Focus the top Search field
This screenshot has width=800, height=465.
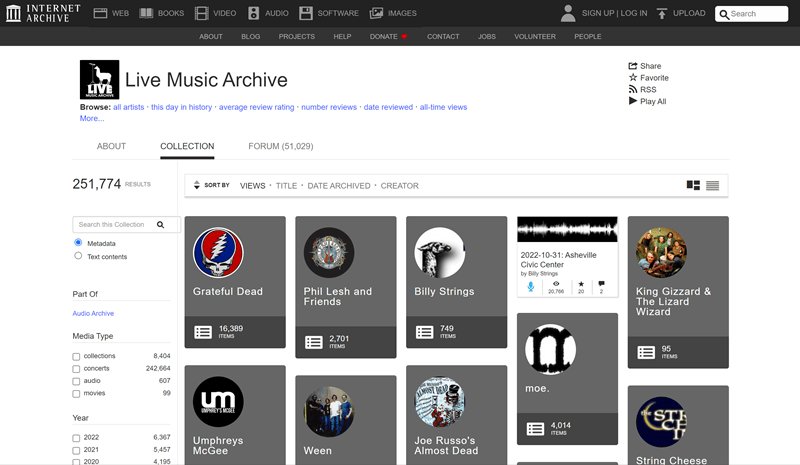tap(751, 14)
